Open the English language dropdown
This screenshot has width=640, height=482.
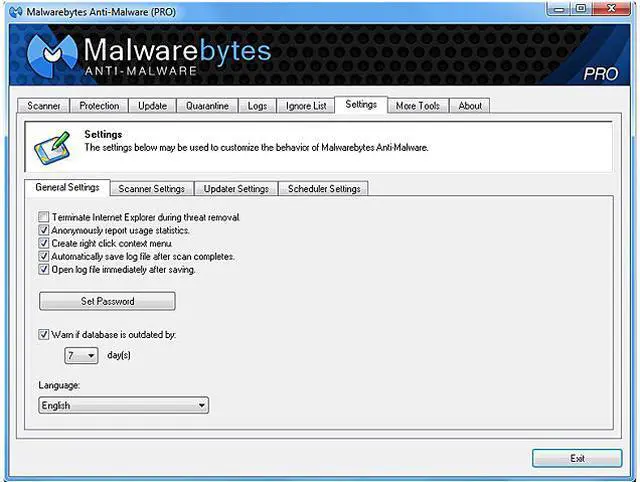point(123,405)
